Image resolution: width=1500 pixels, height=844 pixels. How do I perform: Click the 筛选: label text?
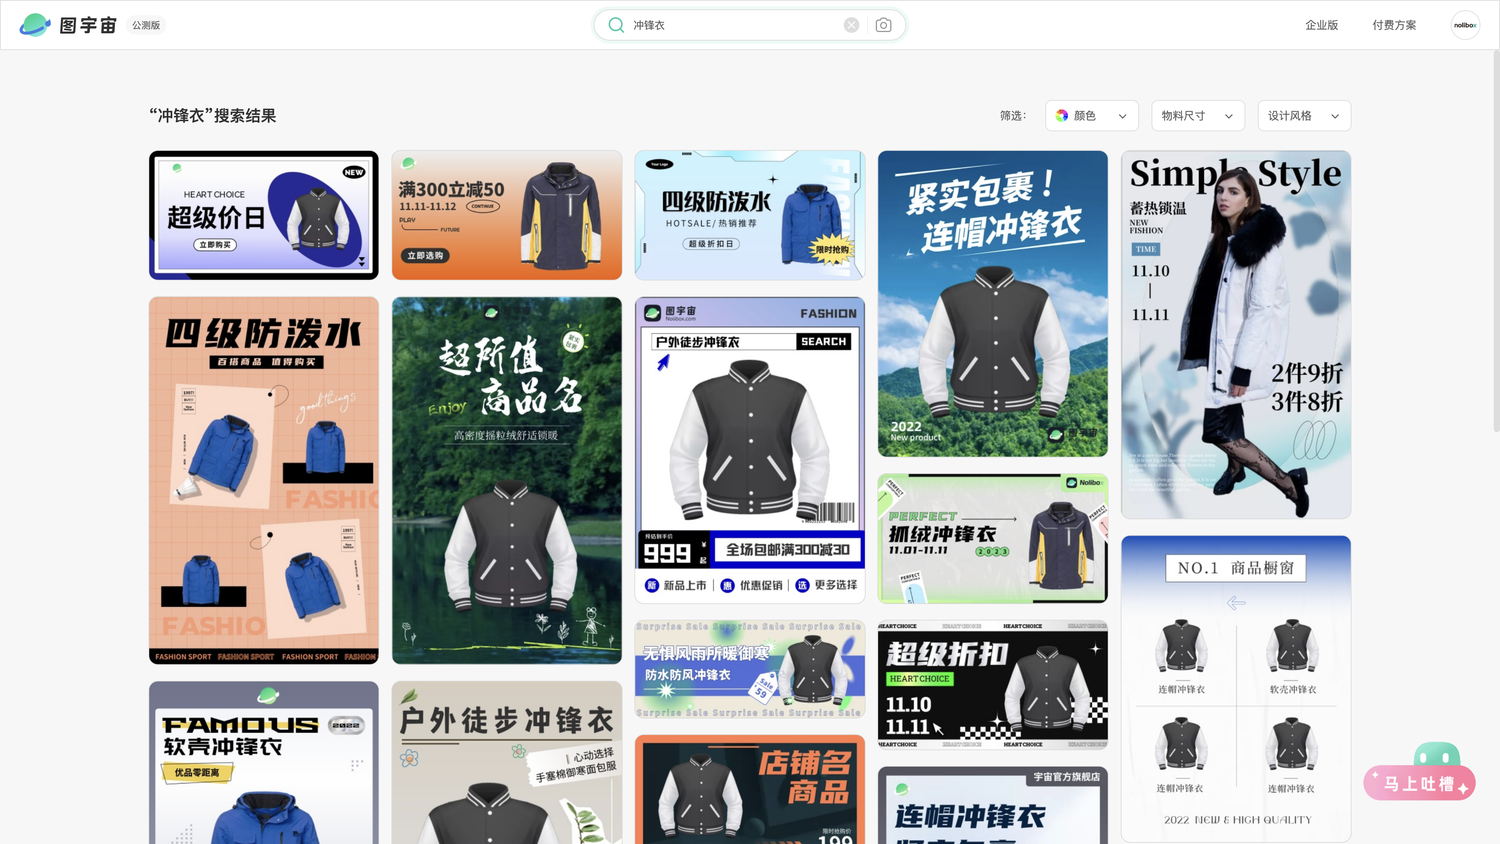[x=1013, y=116]
